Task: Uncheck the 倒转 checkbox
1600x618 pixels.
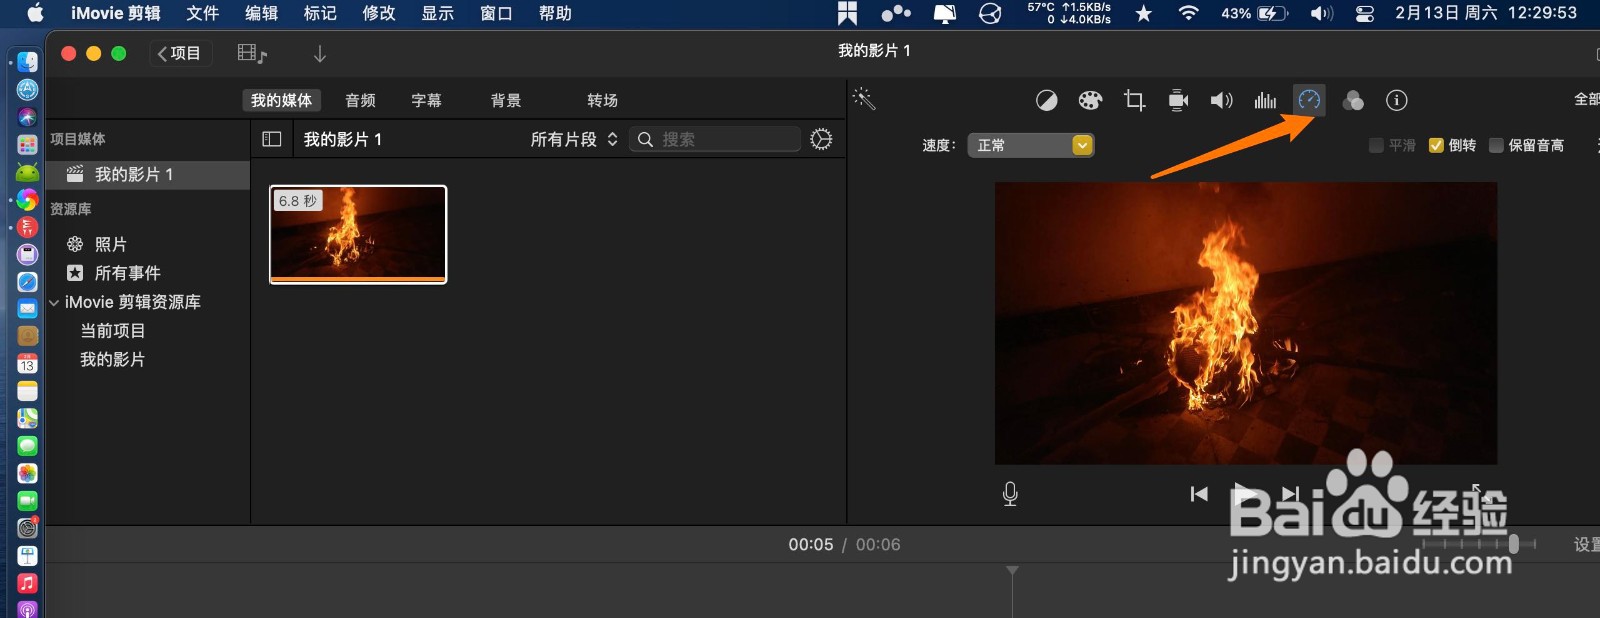Action: pos(1436,146)
